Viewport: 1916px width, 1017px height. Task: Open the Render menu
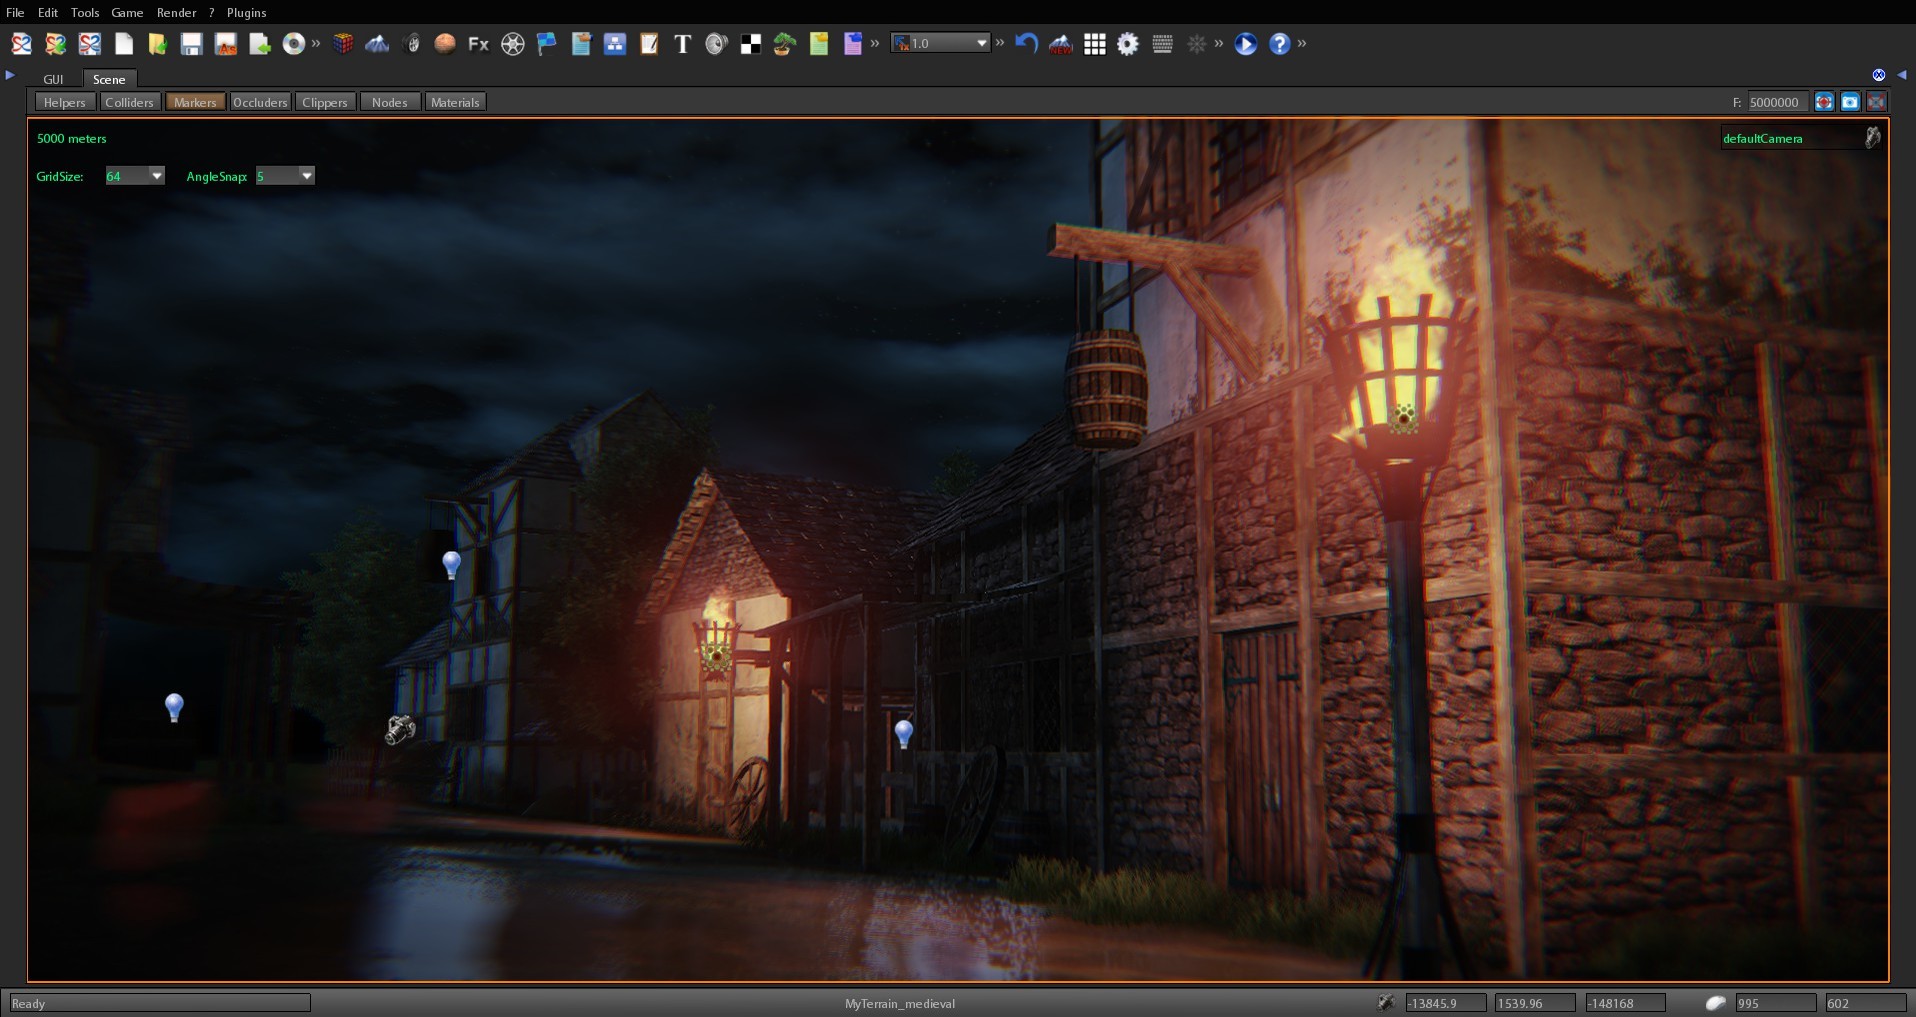tap(176, 12)
